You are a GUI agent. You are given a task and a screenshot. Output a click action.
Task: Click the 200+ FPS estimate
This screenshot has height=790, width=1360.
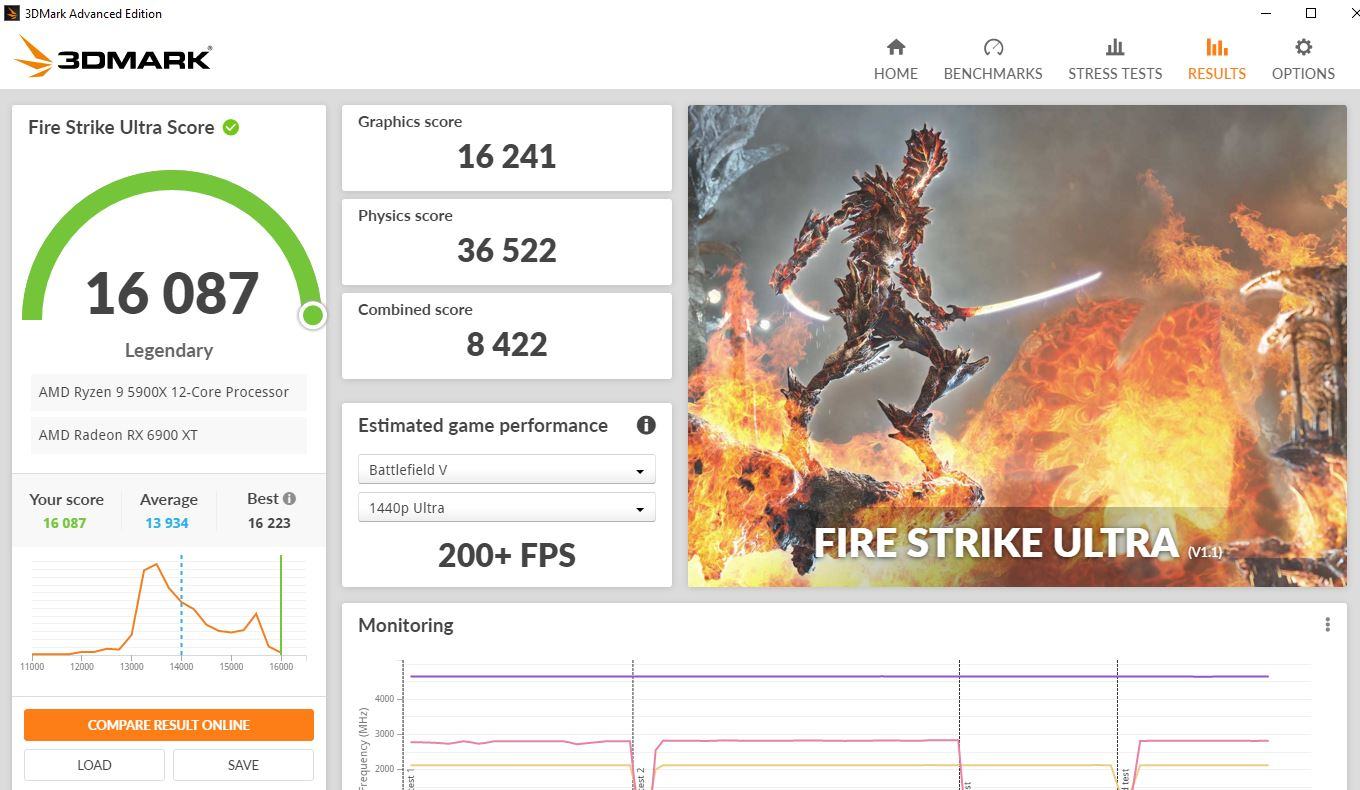point(506,555)
